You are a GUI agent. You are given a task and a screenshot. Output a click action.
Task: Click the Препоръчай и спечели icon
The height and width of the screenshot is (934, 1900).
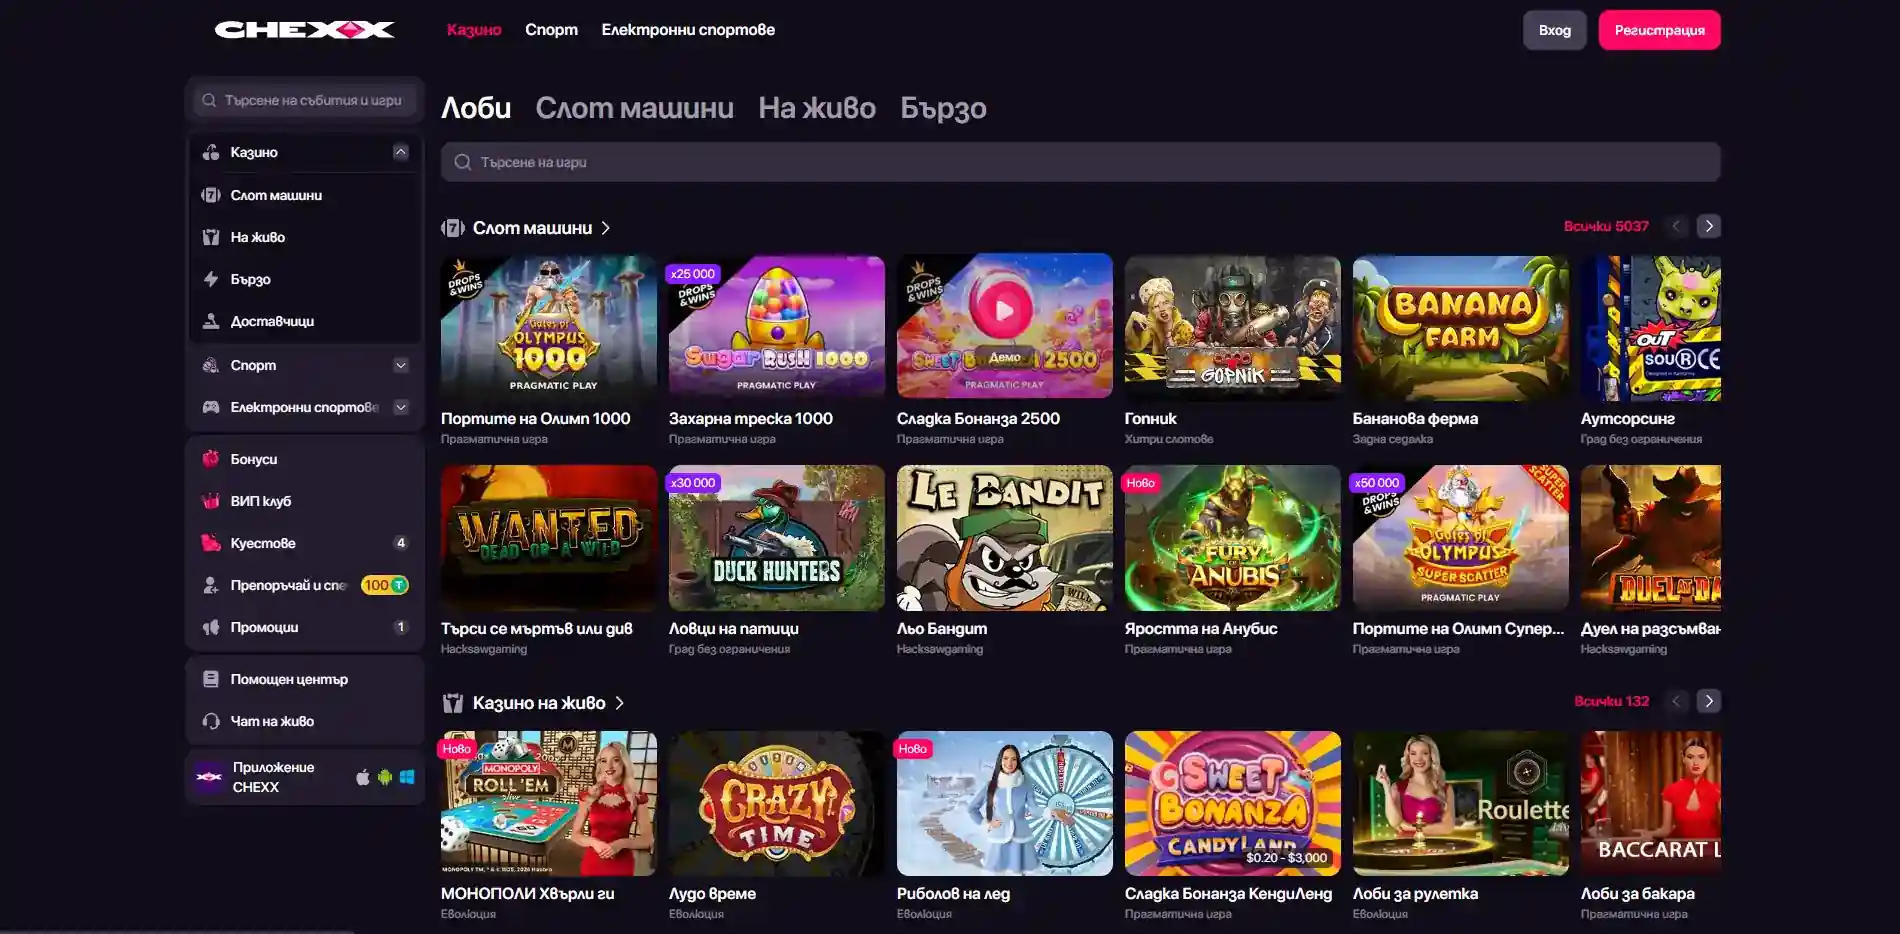tap(211, 585)
